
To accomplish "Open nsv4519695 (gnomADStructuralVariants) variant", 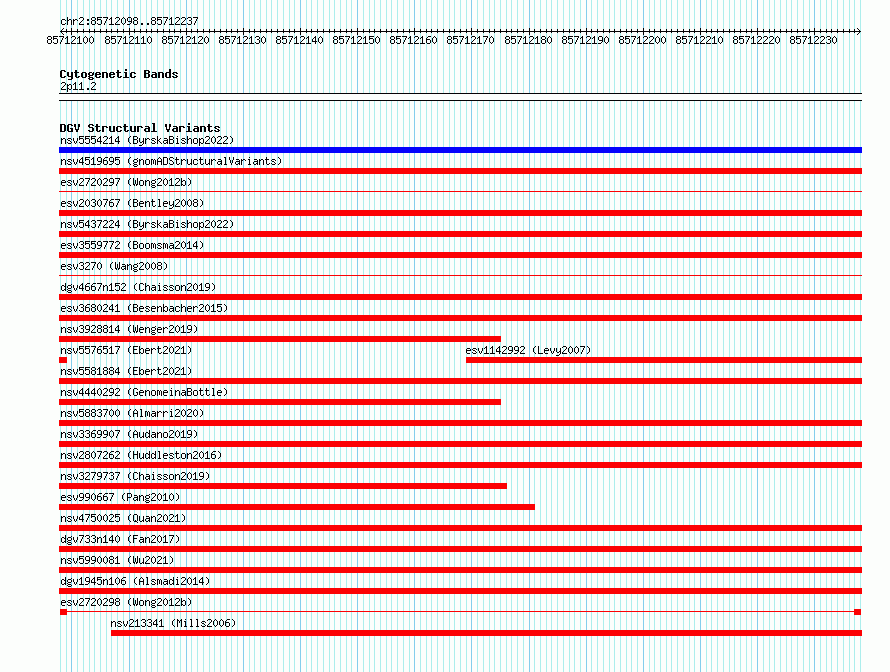I will pyautogui.click(x=171, y=161).
